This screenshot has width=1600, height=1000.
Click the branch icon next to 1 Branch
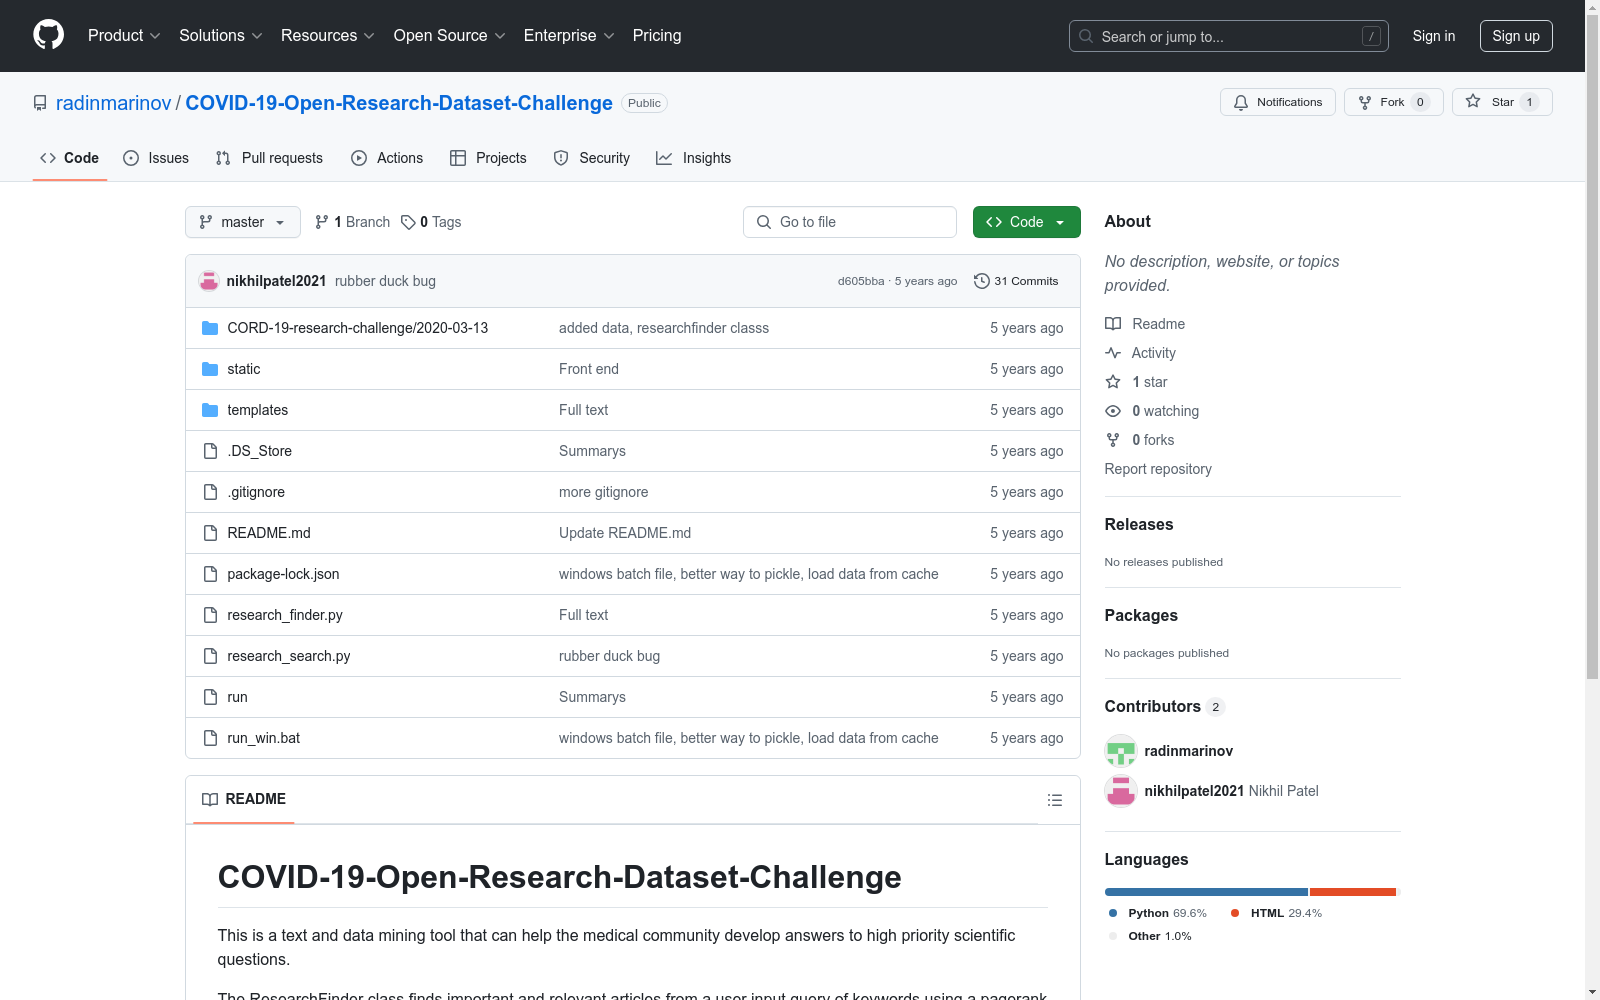(x=322, y=222)
